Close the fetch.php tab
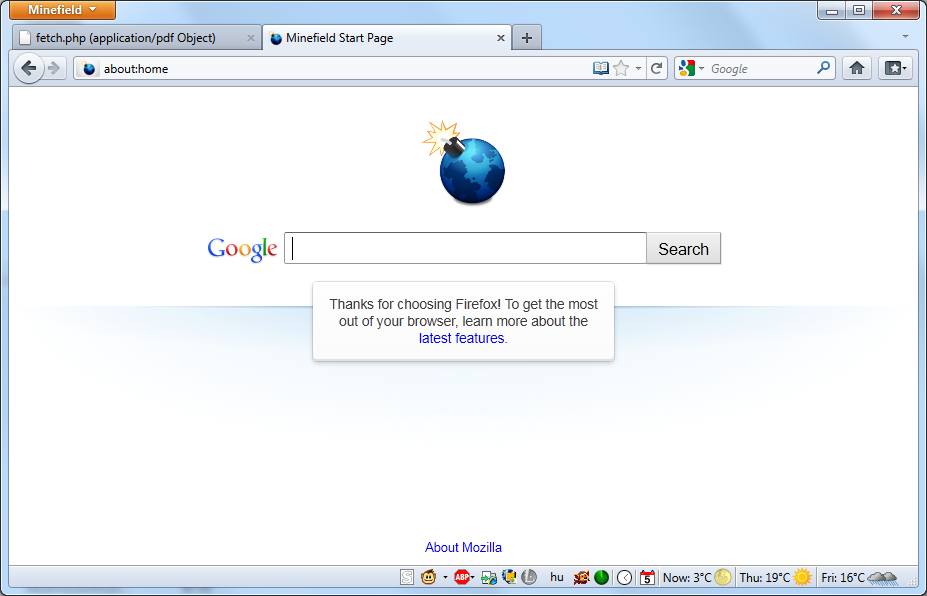 [x=251, y=38]
